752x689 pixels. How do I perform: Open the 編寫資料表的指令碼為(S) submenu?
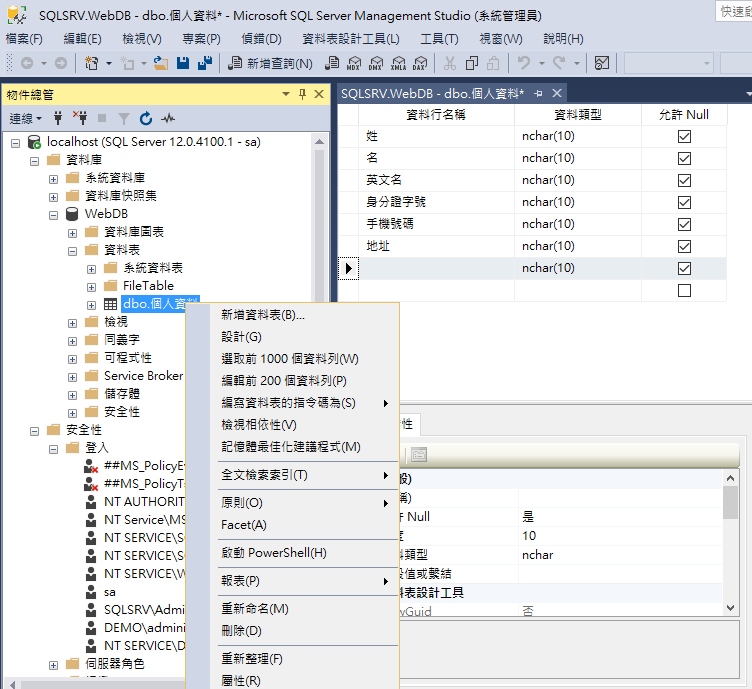304,403
